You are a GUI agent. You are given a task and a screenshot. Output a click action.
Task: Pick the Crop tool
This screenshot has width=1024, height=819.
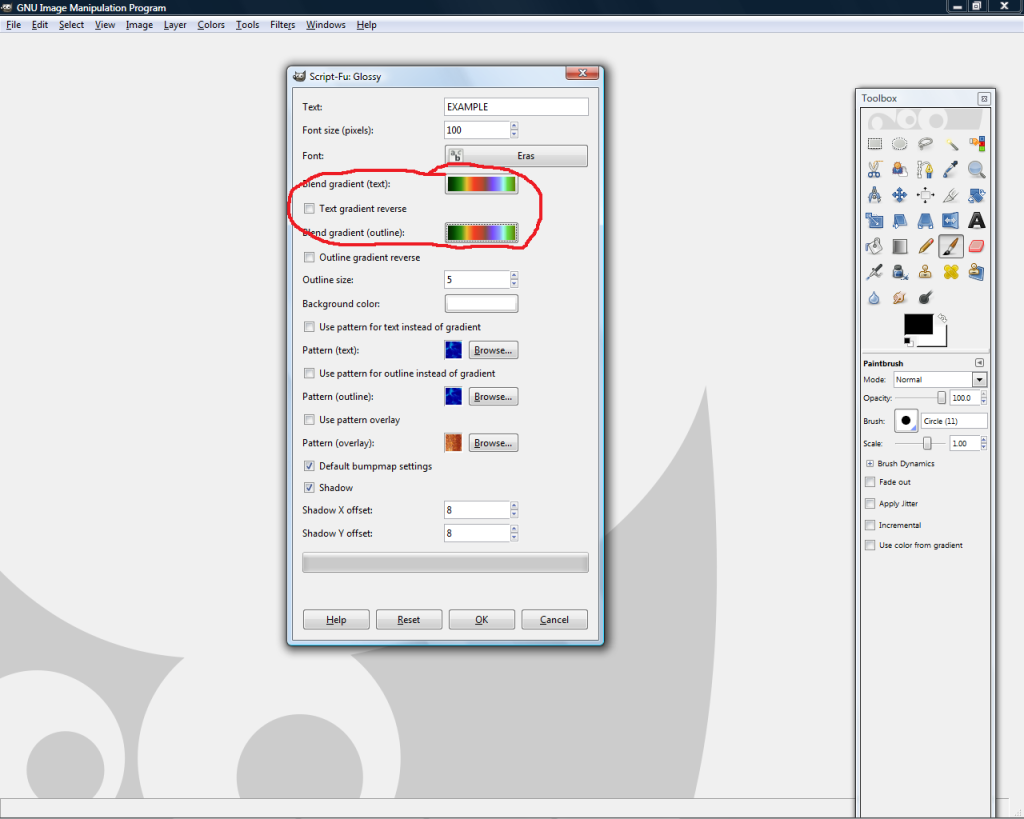pos(951,195)
